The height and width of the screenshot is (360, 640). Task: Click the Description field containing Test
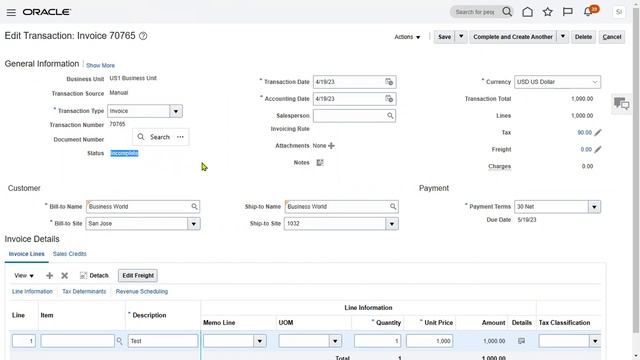click(163, 341)
